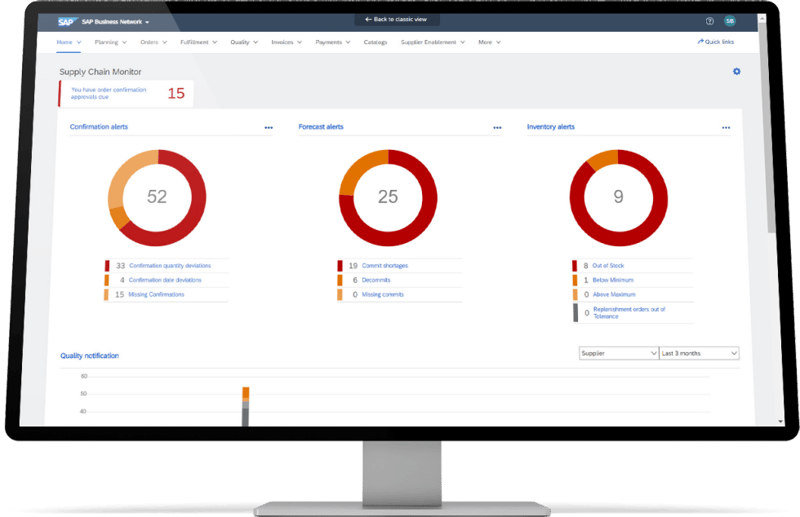Open Supply Chain Monitor settings gear
Screen dimensions: 800x517
click(736, 71)
